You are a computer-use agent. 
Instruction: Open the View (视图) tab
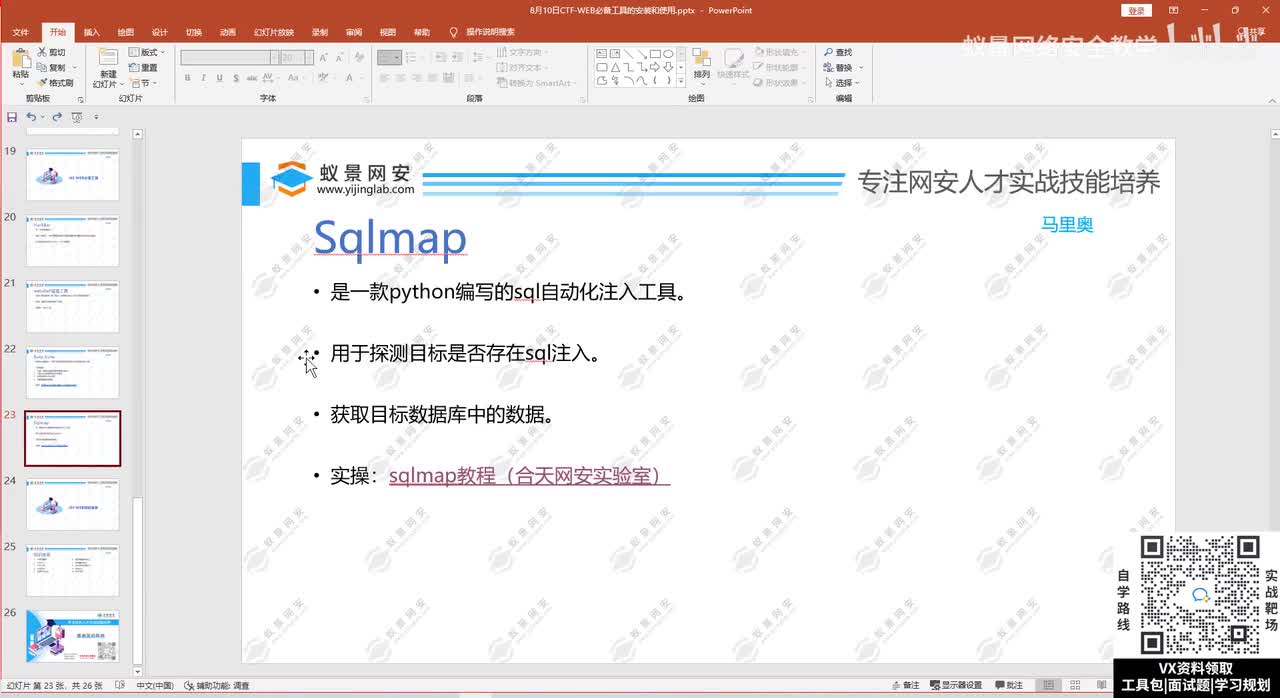(x=387, y=32)
